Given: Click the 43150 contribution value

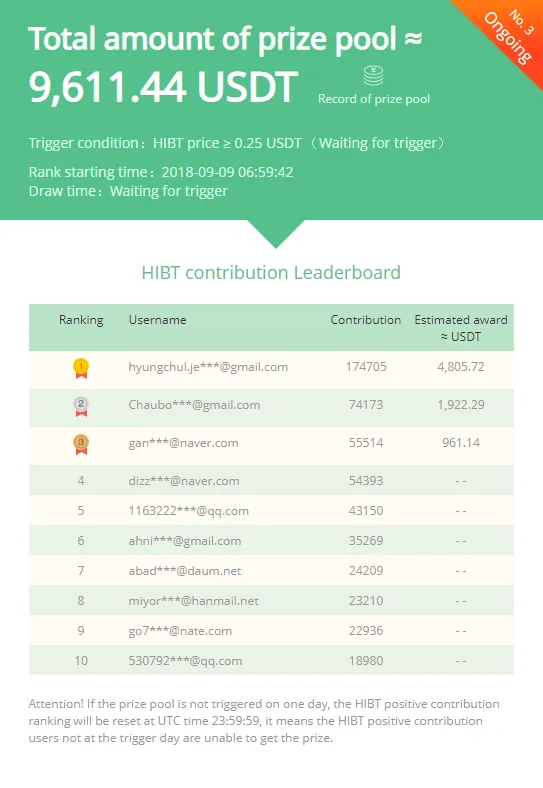Looking at the screenshot, I should coord(366,511).
